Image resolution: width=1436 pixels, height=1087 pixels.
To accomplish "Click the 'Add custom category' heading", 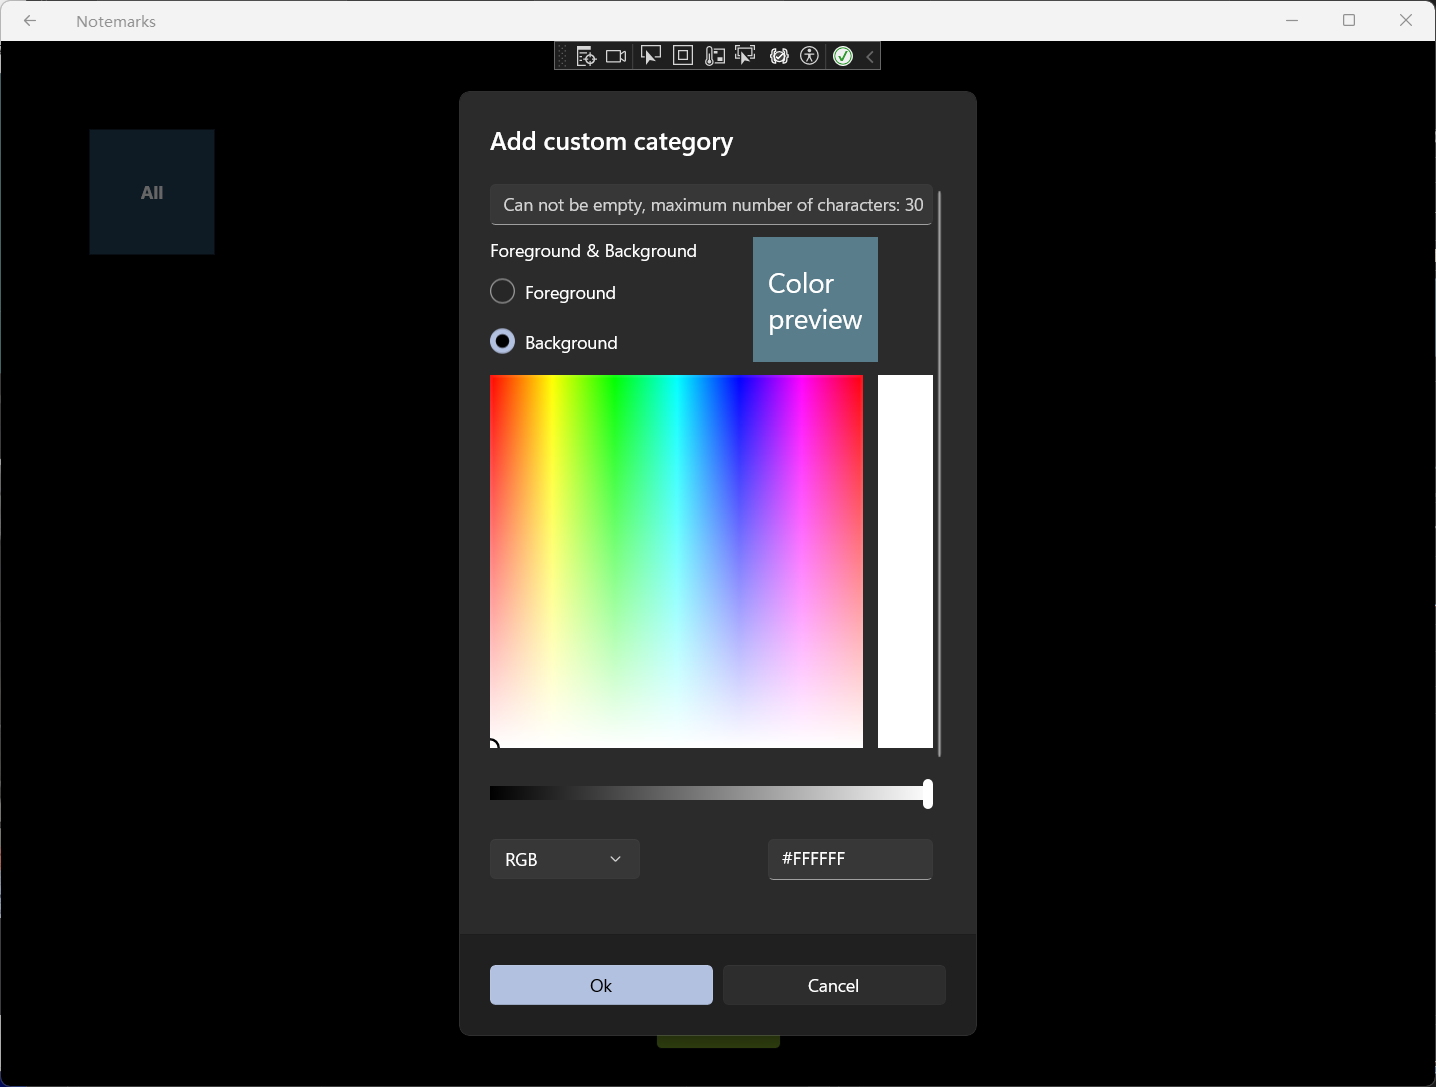I will click(x=611, y=142).
